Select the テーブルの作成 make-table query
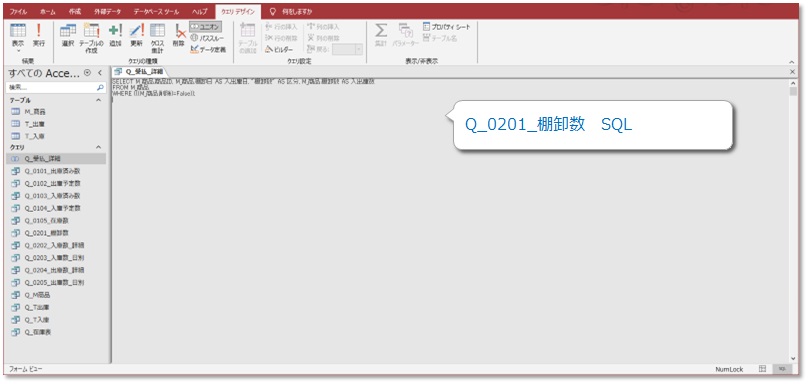The image size is (808, 384). click(x=91, y=38)
